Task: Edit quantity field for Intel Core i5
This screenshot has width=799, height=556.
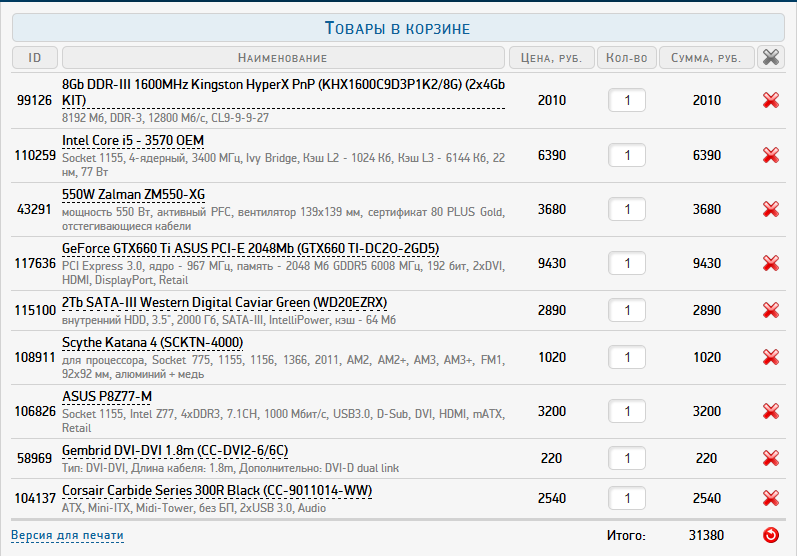Action: [626, 155]
